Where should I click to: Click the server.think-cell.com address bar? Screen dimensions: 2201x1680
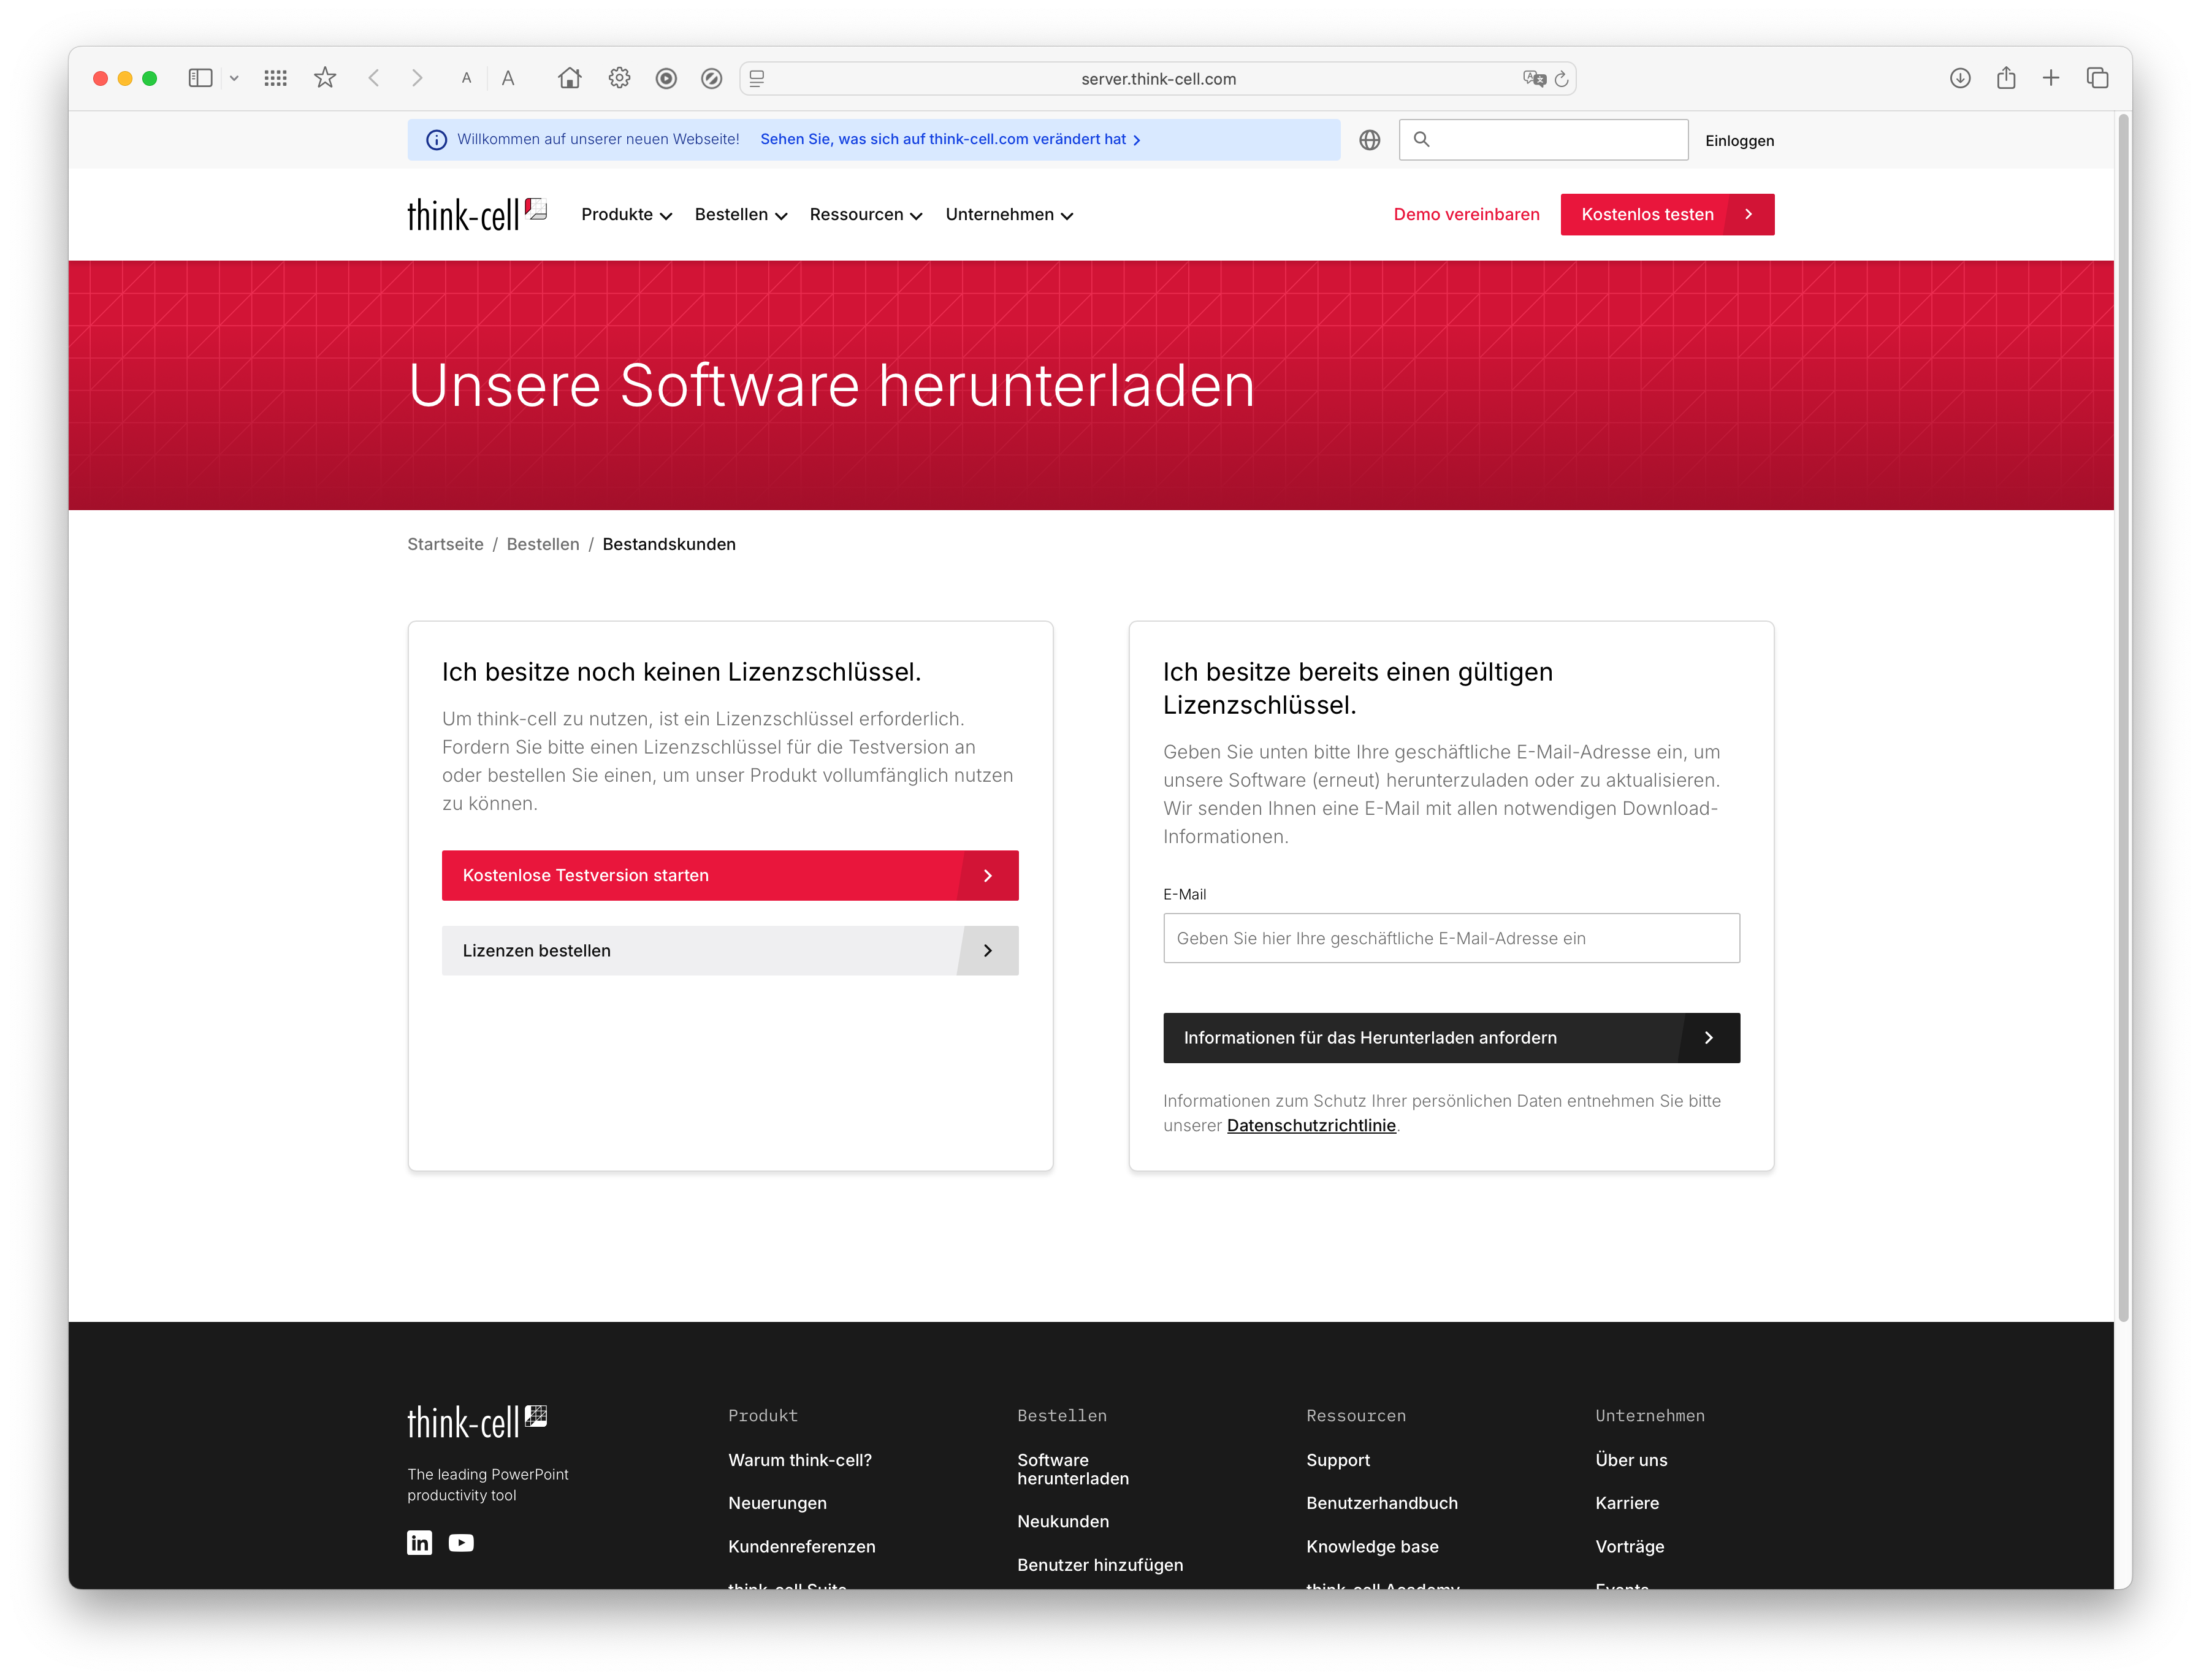click(x=1158, y=79)
